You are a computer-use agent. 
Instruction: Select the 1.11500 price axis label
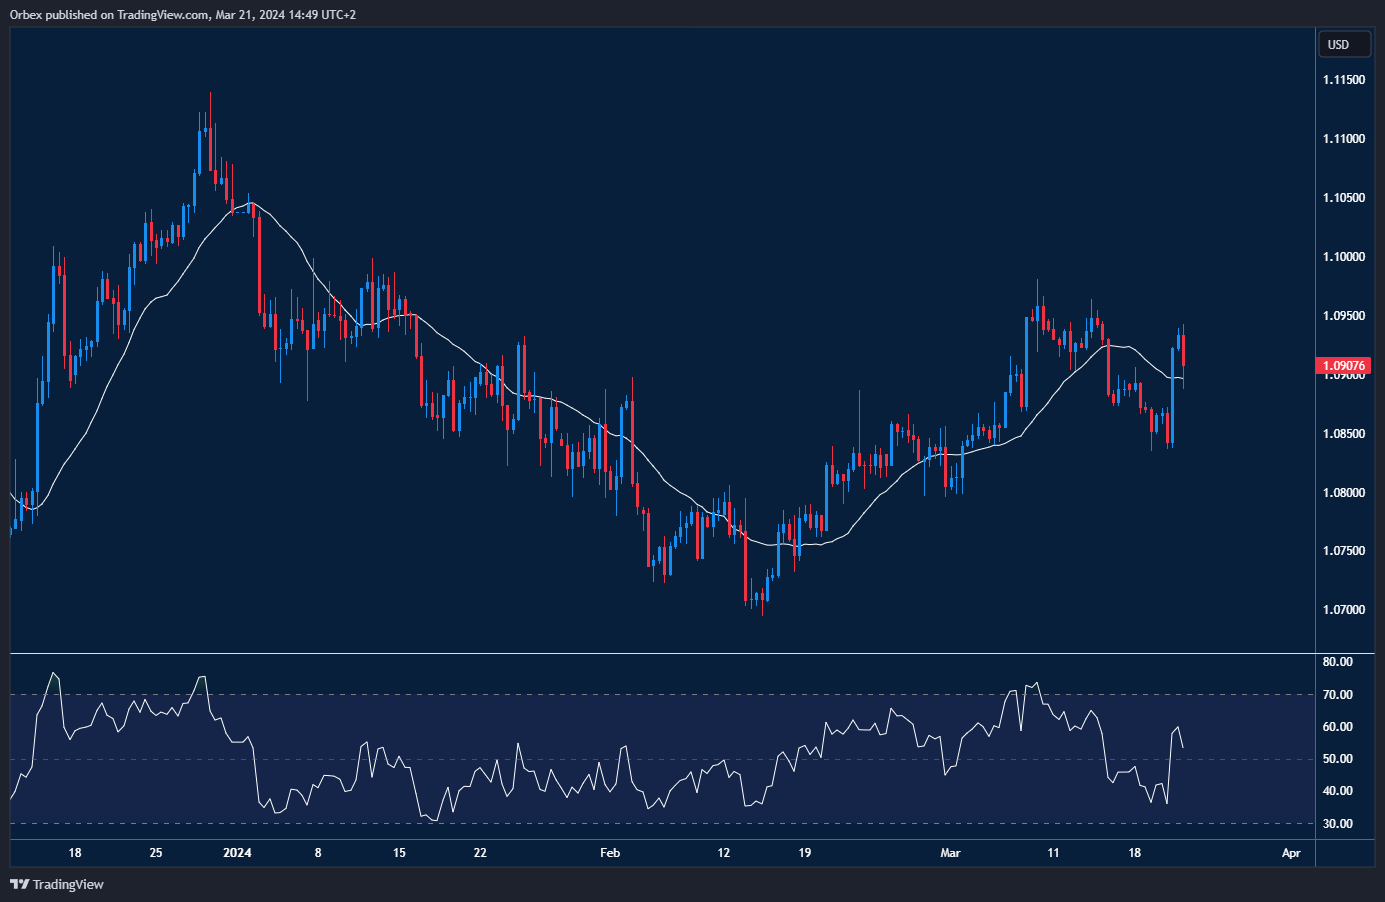(1343, 80)
